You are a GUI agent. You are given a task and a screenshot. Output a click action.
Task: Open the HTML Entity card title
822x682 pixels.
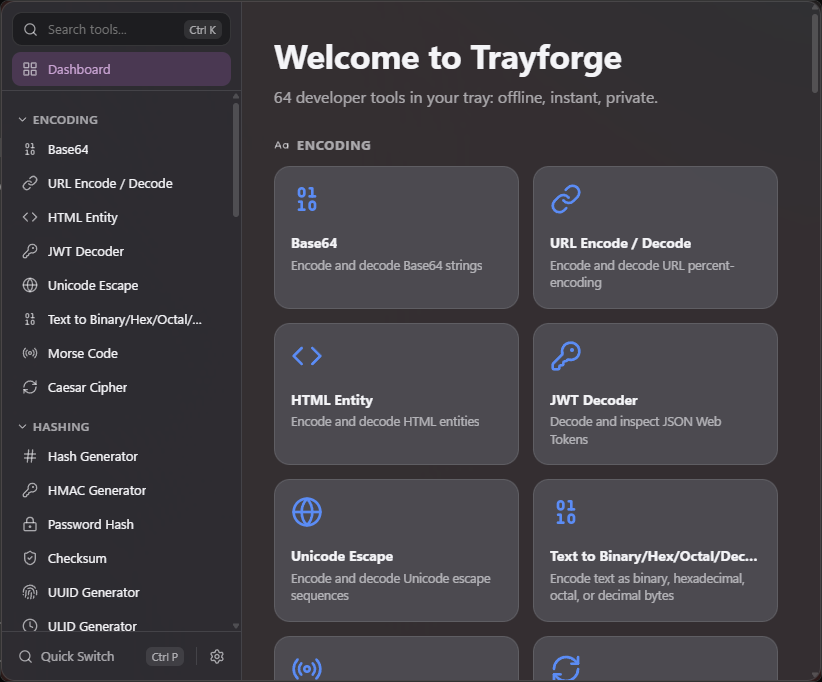[x=332, y=400]
